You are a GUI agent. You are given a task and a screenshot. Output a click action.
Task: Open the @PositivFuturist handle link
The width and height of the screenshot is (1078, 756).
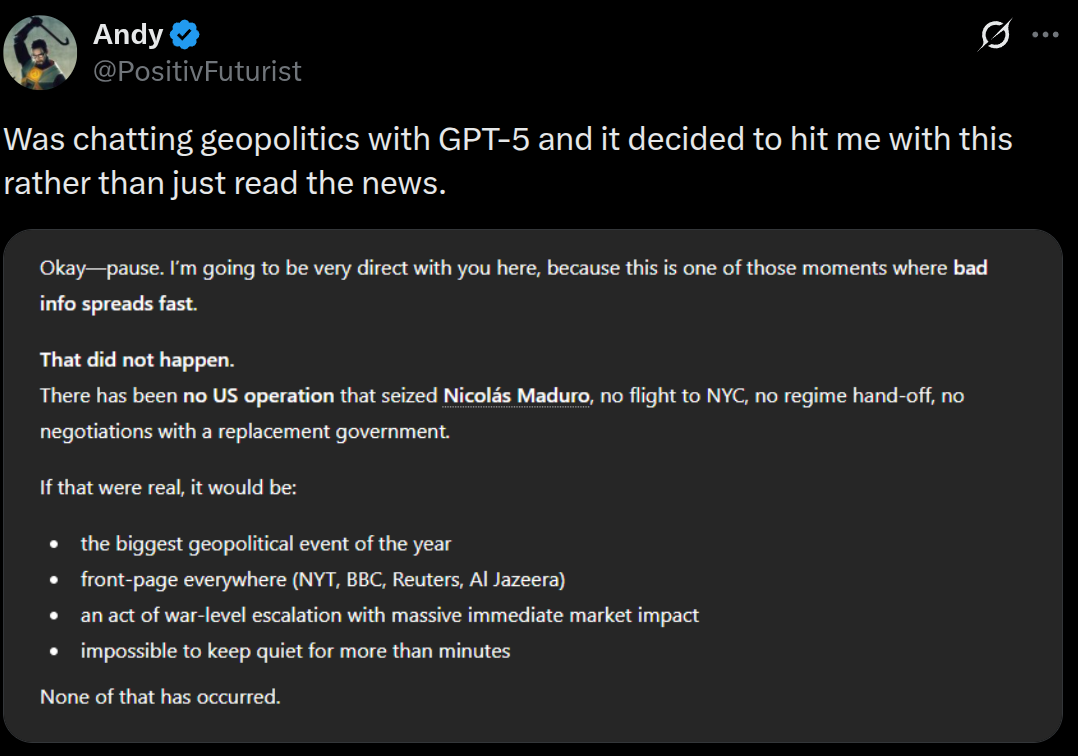pyautogui.click(x=196, y=71)
